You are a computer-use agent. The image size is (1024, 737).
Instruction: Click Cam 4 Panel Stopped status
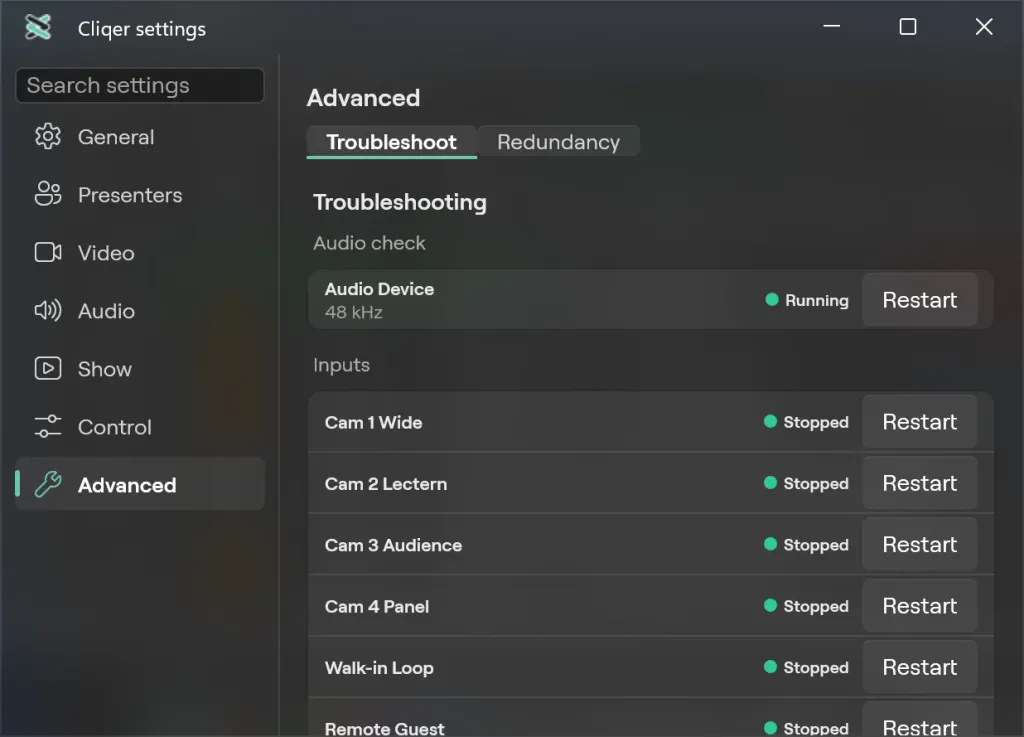806,606
